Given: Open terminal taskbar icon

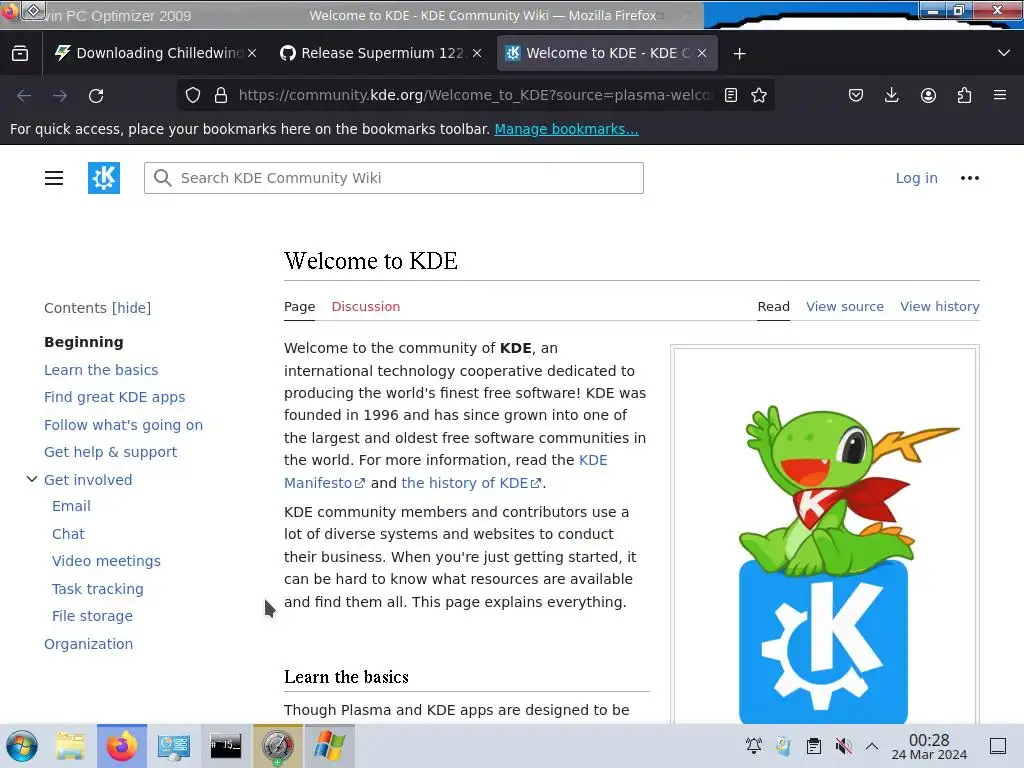Looking at the screenshot, I should (225, 746).
